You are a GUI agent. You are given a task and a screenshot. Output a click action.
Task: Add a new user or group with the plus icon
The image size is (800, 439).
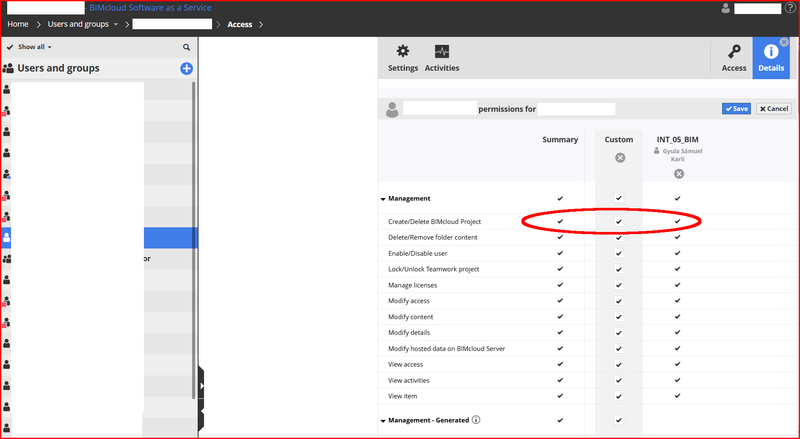(187, 68)
